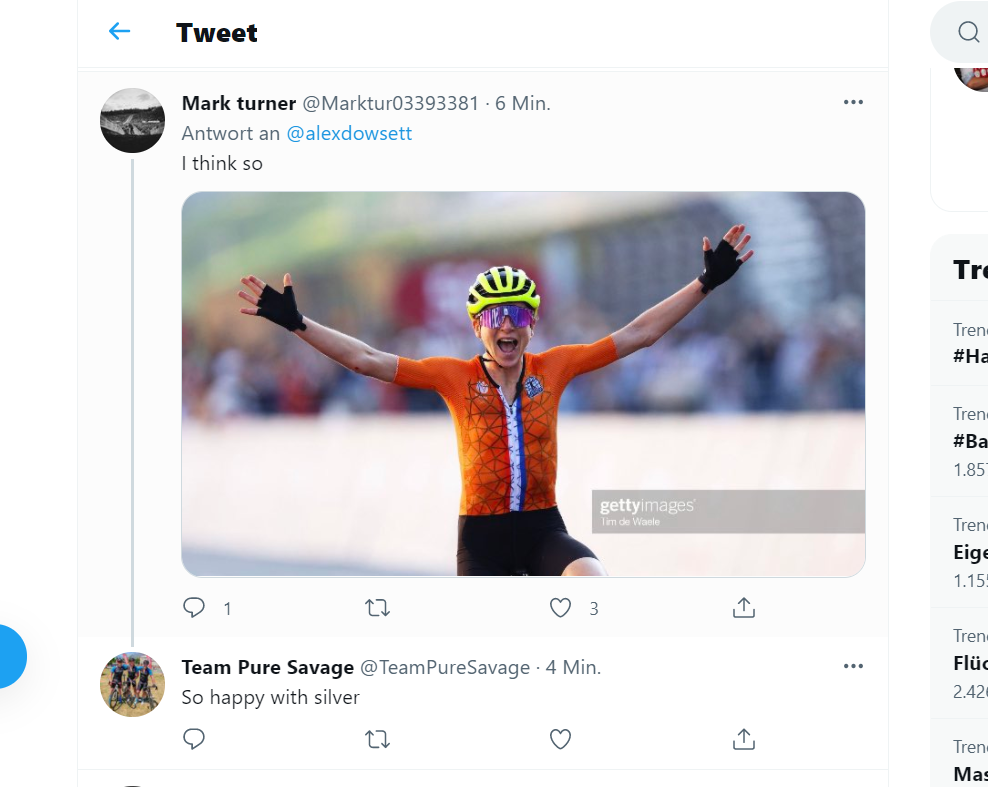The height and width of the screenshot is (787, 988).
Task: Click the Twitter search magnifier icon
Action: 968,32
